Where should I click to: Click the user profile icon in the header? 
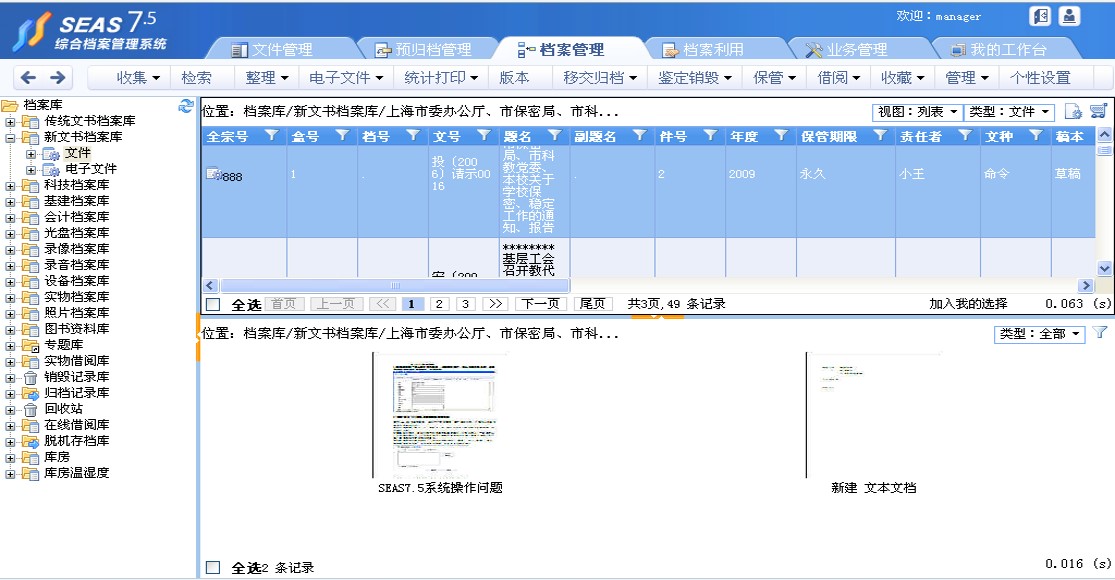point(1069,16)
